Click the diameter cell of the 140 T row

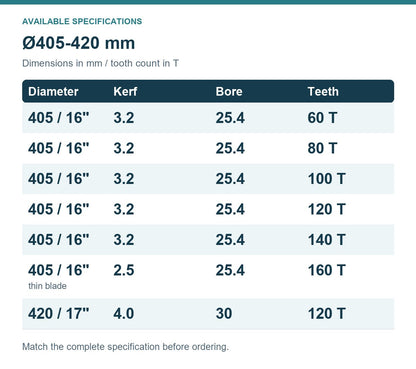pos(59,240)
